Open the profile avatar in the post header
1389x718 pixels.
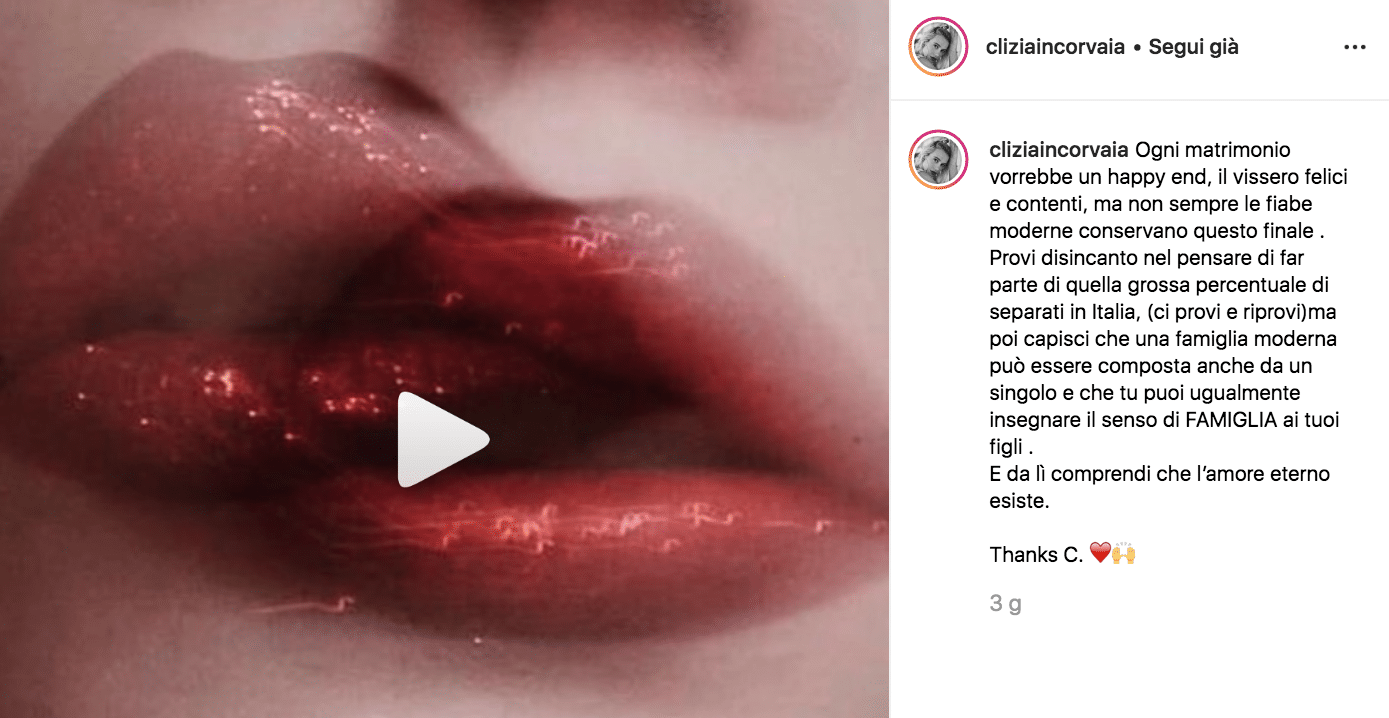(938, 47)
